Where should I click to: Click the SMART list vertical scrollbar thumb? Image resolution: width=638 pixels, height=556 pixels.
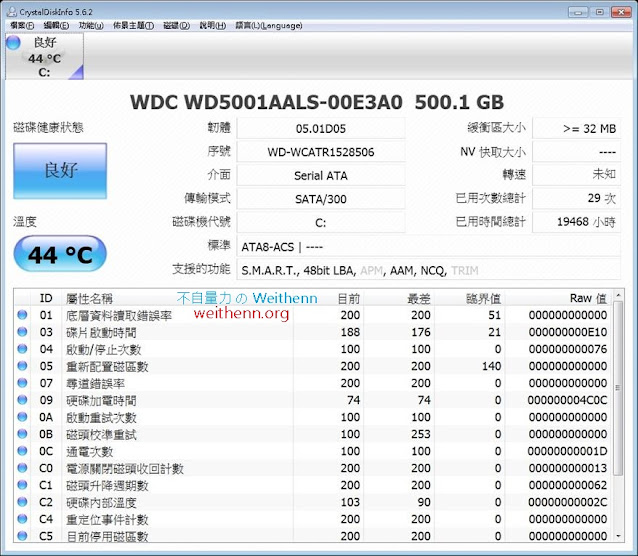618,388
